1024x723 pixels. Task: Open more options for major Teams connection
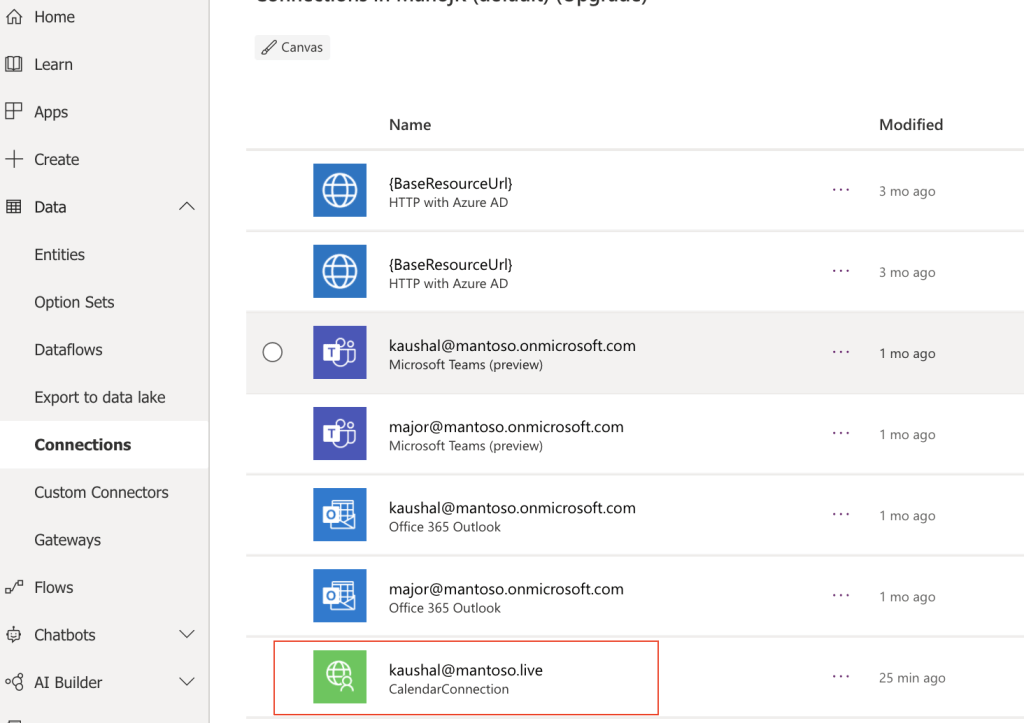(841, 434)
